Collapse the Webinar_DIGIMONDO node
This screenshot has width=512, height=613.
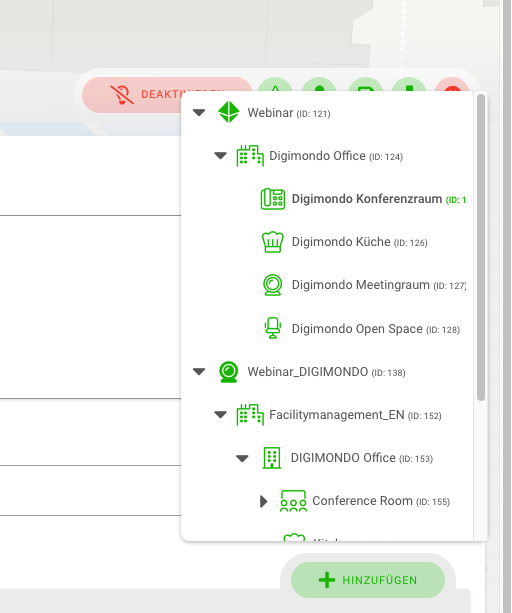199,371
